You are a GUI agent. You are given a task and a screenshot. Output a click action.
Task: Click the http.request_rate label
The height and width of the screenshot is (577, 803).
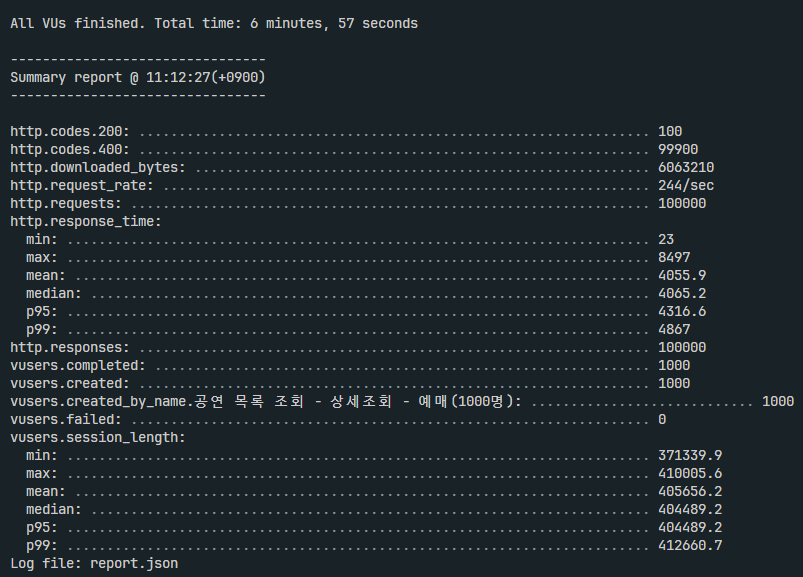[x=82, y=185]
